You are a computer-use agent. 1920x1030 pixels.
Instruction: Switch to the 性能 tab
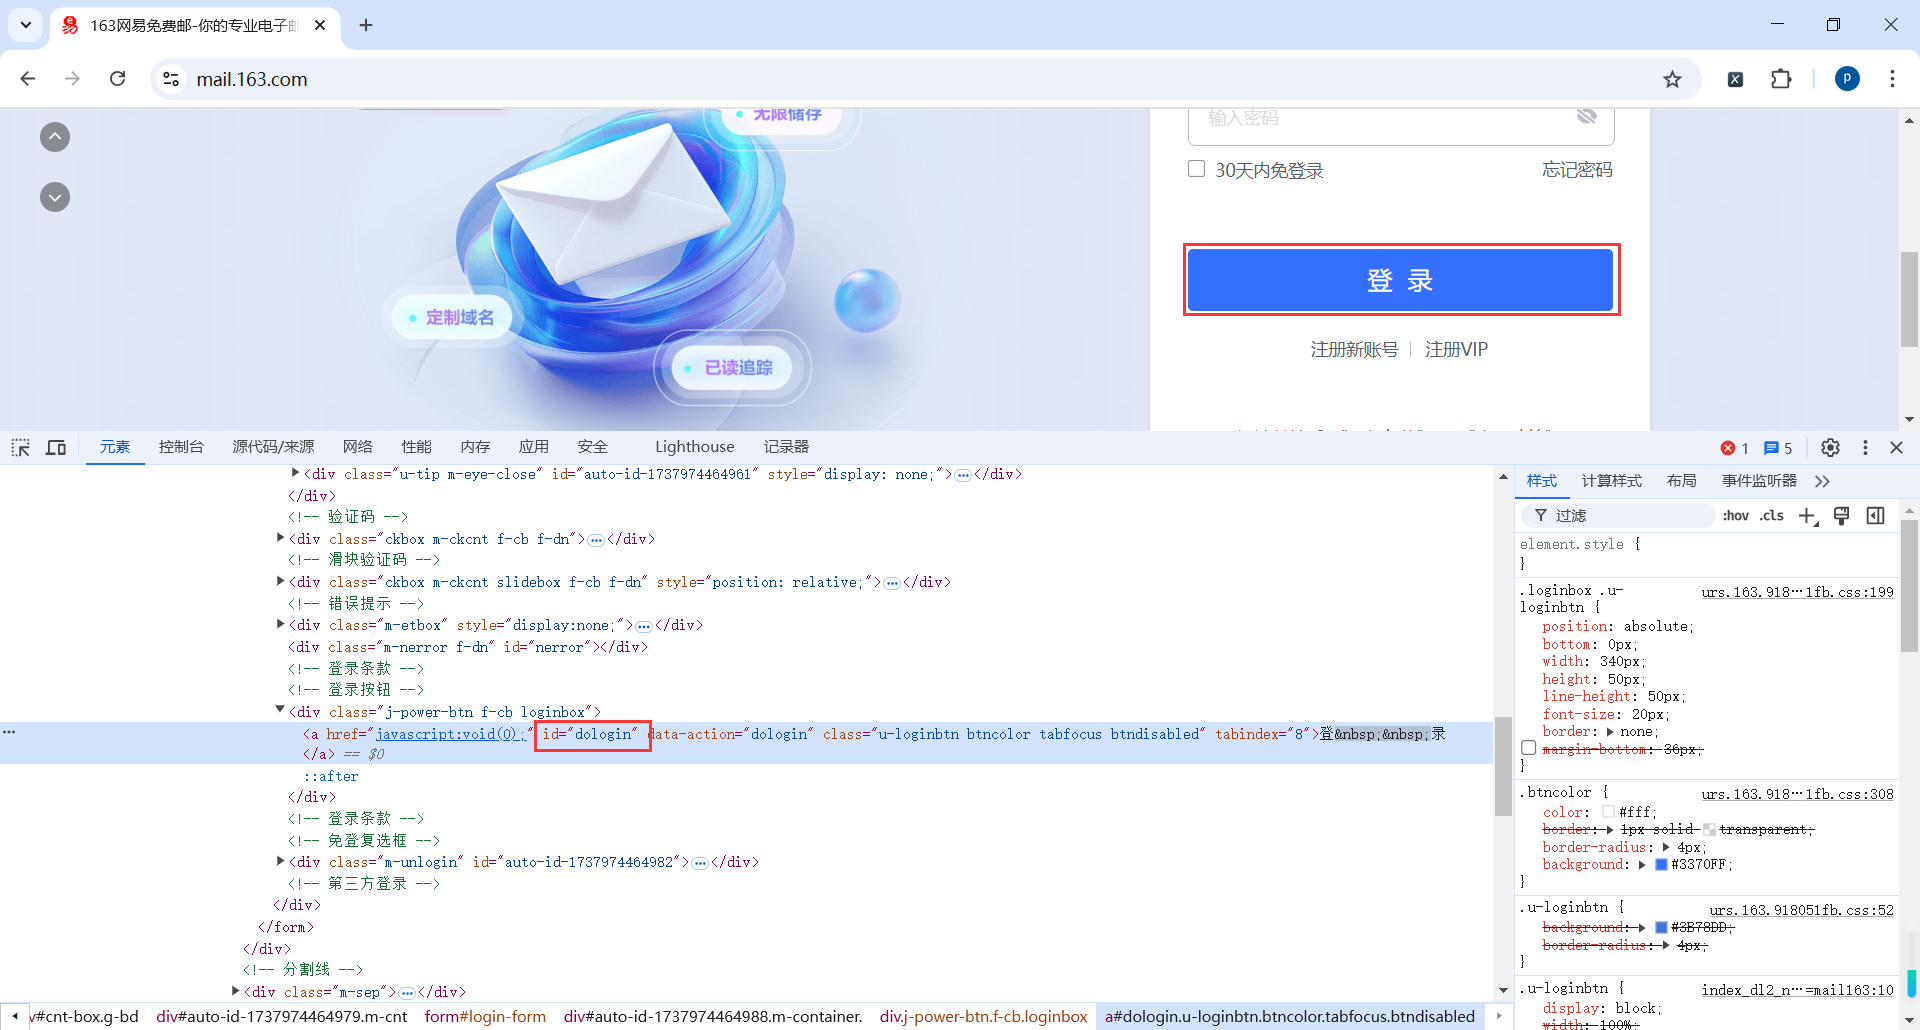(416, 447)
